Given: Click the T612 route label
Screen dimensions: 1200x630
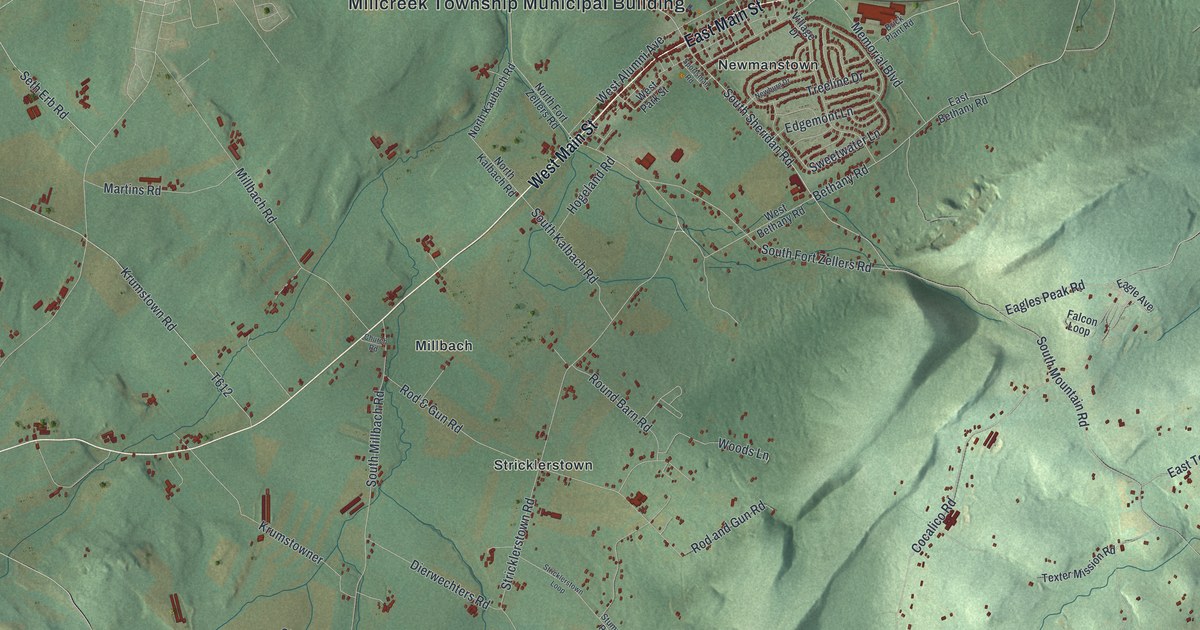Looking at the screenshot, I should click(221, 387).
